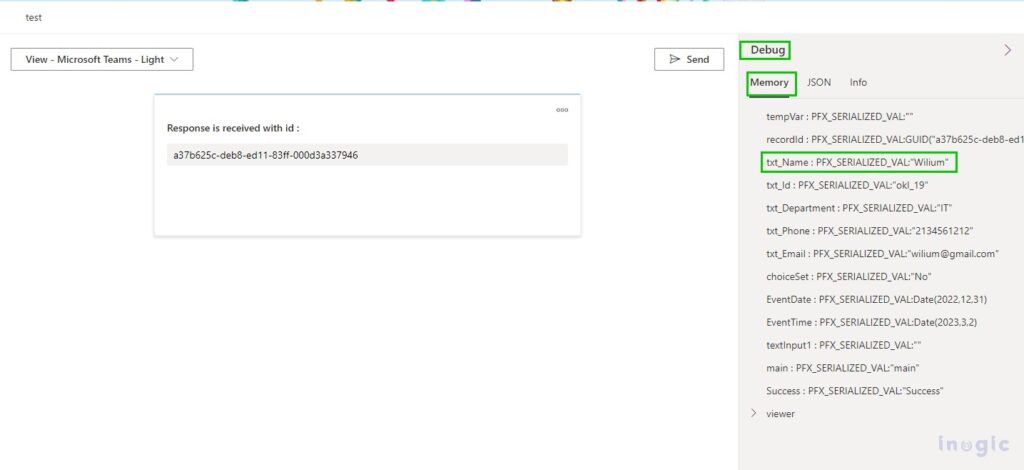Select the txt_Email wilium@gmail.com entry

(882, 253)
